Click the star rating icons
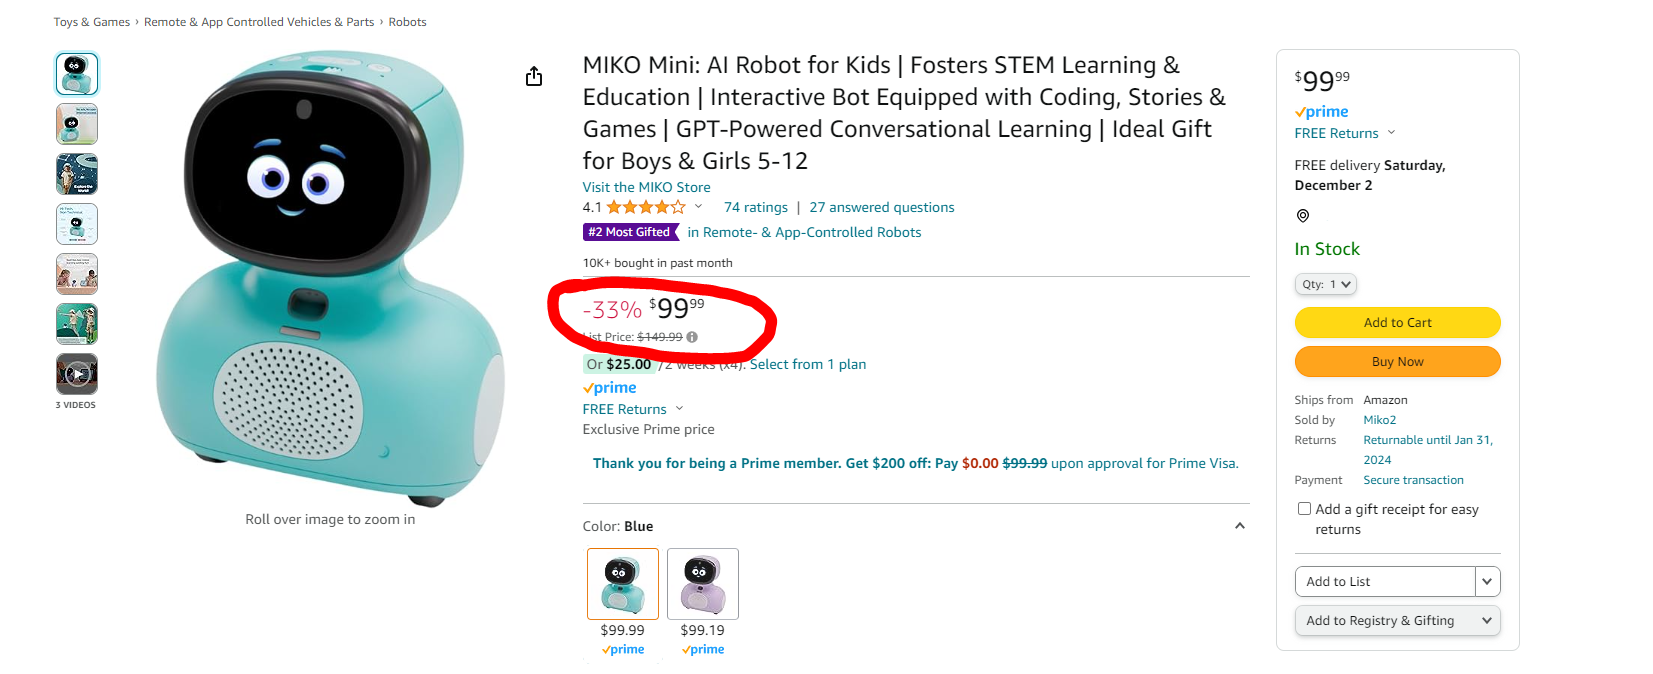 (646, 207)
